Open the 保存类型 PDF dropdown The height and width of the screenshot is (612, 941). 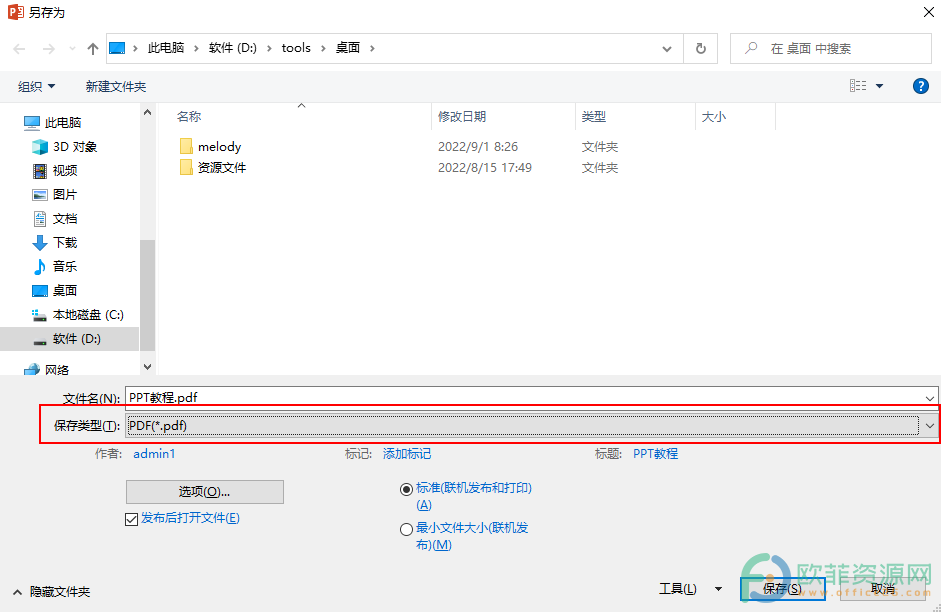pyautogui.click(x=531, y=425)
